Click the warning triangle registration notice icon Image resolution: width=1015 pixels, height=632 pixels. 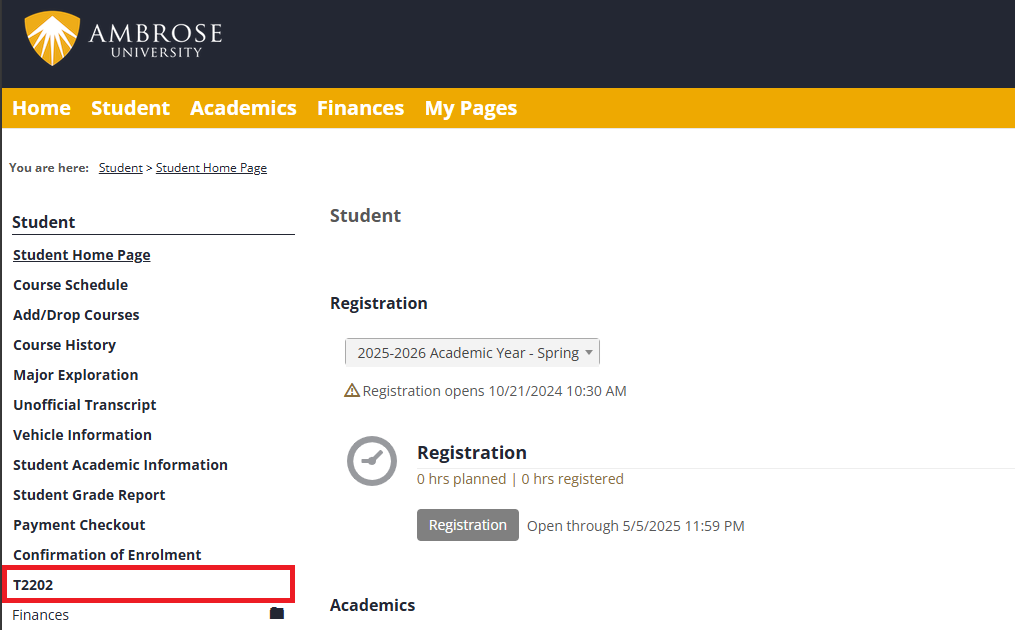[x=351, y=391]
